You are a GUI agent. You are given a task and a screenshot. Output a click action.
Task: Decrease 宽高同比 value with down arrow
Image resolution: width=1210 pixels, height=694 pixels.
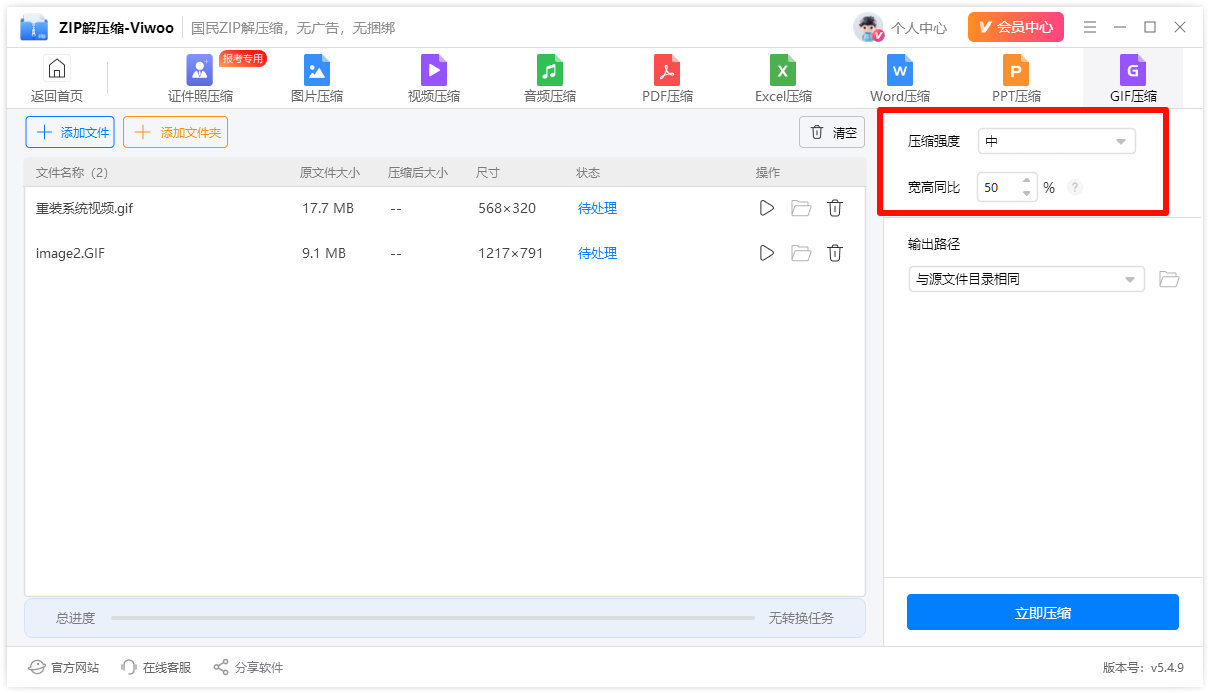(x=1027, y=194)
